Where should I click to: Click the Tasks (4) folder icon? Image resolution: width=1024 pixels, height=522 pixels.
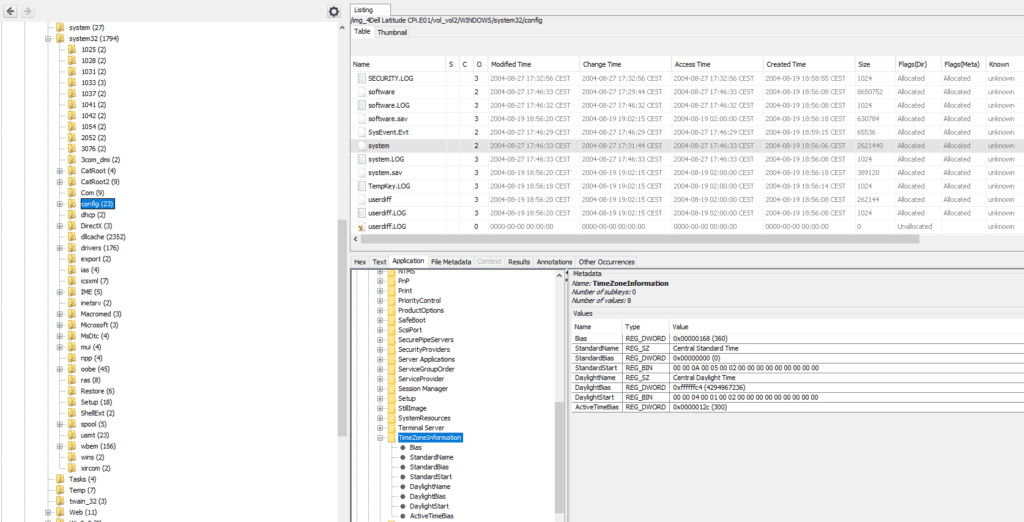click(61, 479)
